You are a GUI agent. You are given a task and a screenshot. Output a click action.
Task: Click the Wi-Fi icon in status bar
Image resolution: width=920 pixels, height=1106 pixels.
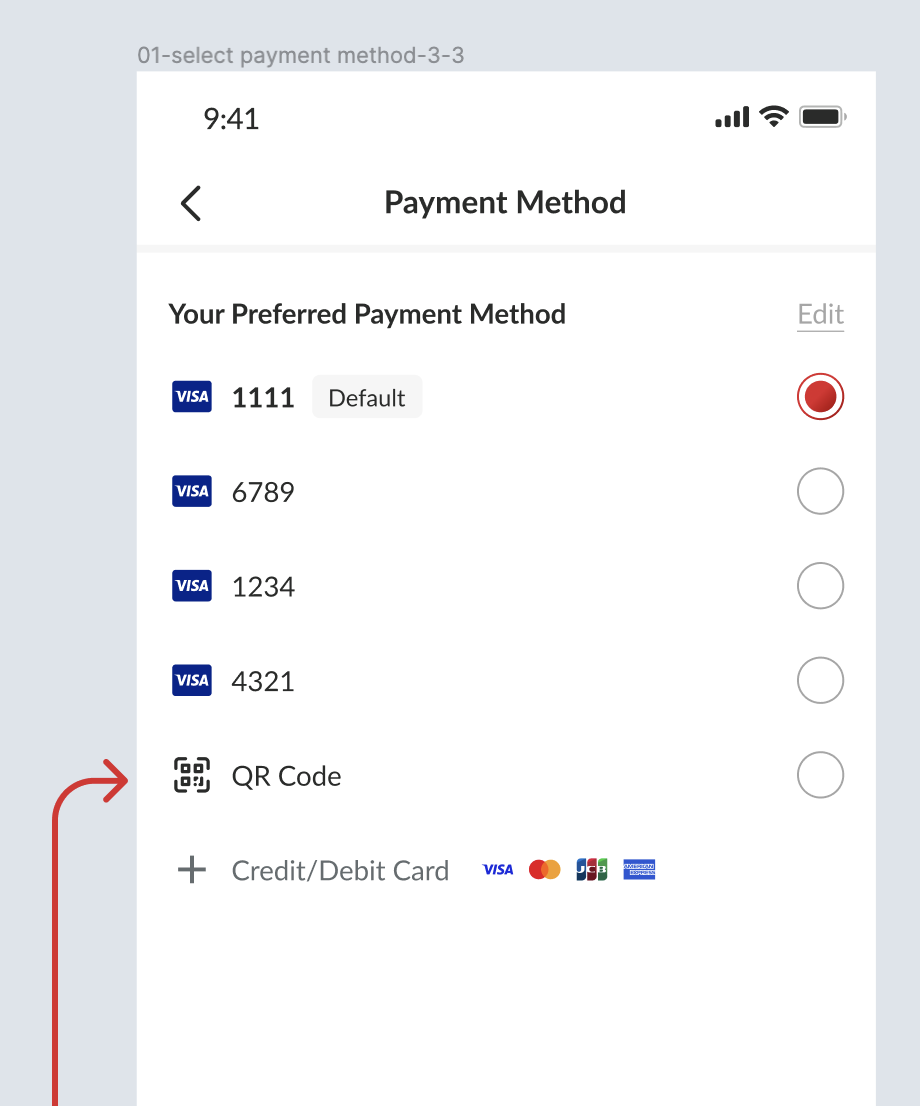[x=773, y=117]
